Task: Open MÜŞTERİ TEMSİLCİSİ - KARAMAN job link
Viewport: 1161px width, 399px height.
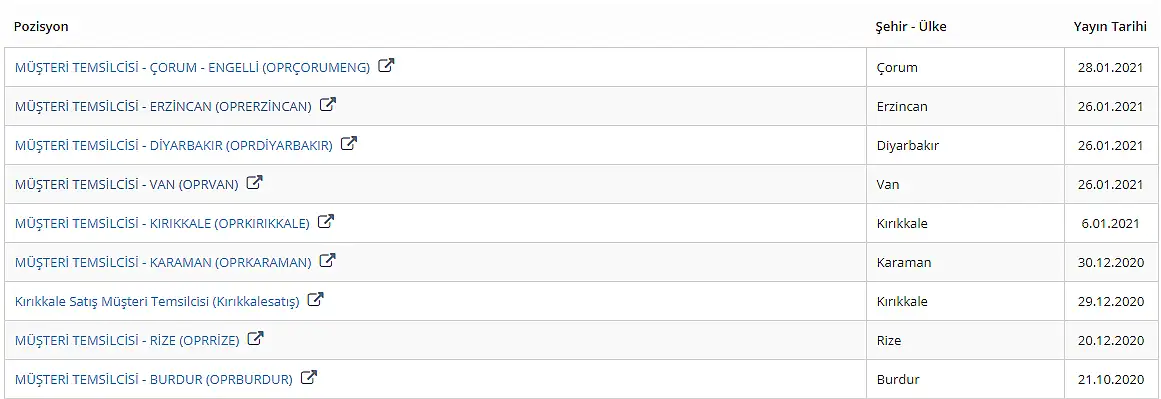Action: pos(163,262)
